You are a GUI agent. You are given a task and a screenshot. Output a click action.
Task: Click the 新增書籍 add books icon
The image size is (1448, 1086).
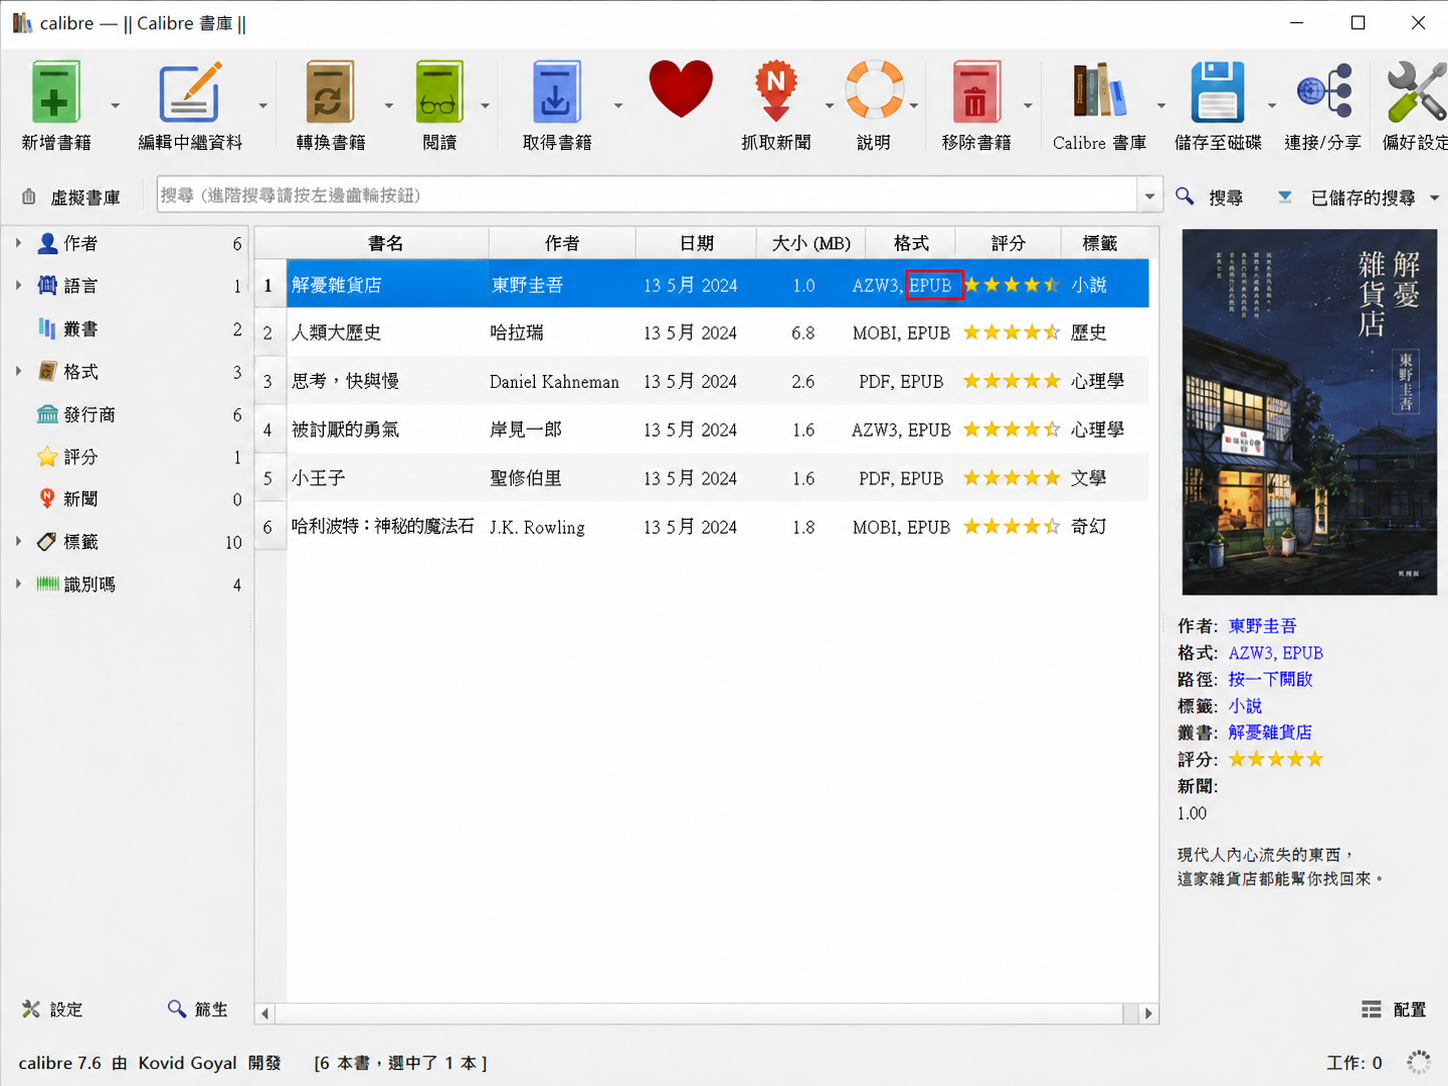click(x=56, y=92)
